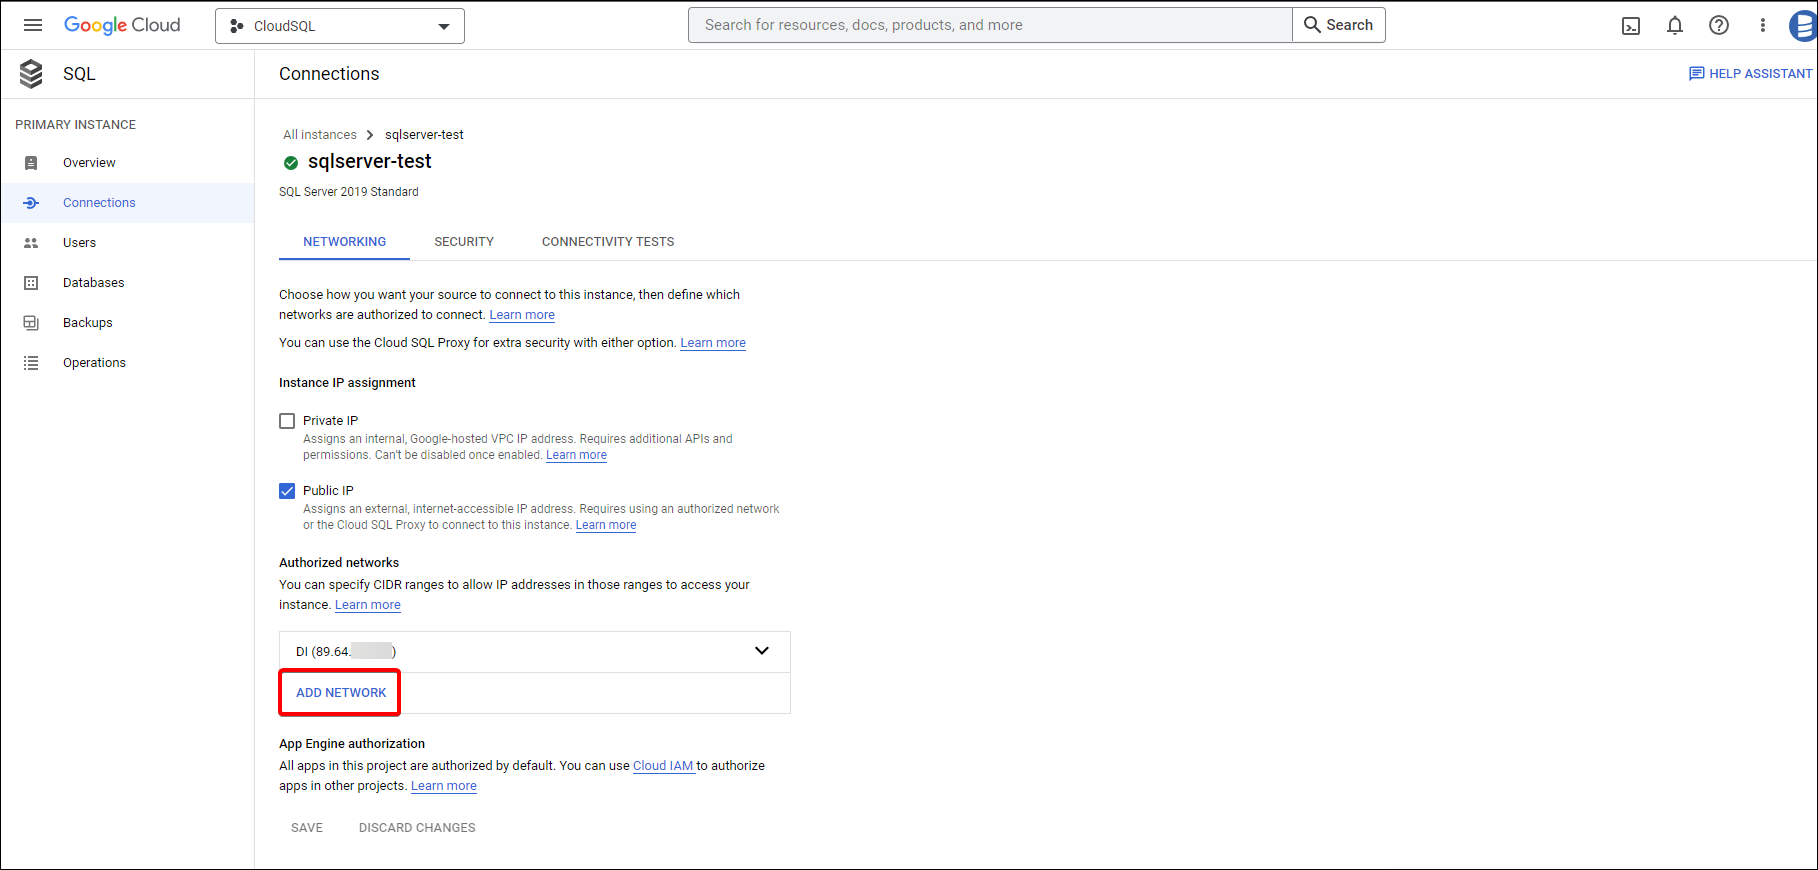Open the notifications bell
Screen dimensions: 1818x870
click(x=1675, y=26)
